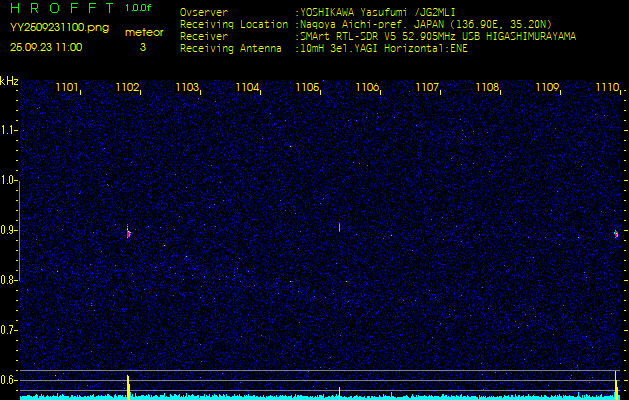Click the 0.6 kHz axis label
Image resolution: width=629 pixels, height=400 pixels.
pyautogui.click(x=9, y=380)
